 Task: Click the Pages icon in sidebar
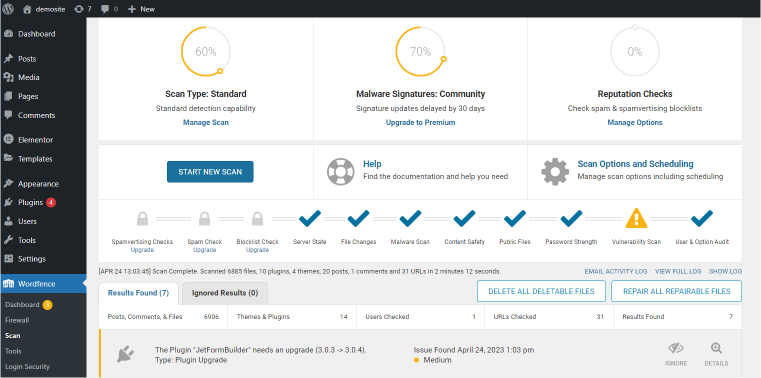[8, 97]
